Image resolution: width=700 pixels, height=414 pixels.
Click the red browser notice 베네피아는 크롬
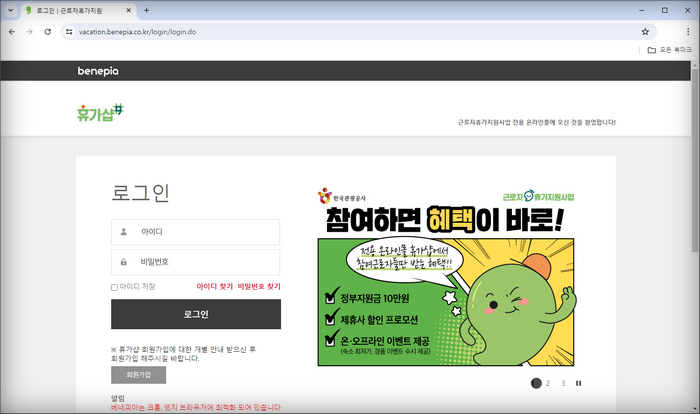[196, 407]
